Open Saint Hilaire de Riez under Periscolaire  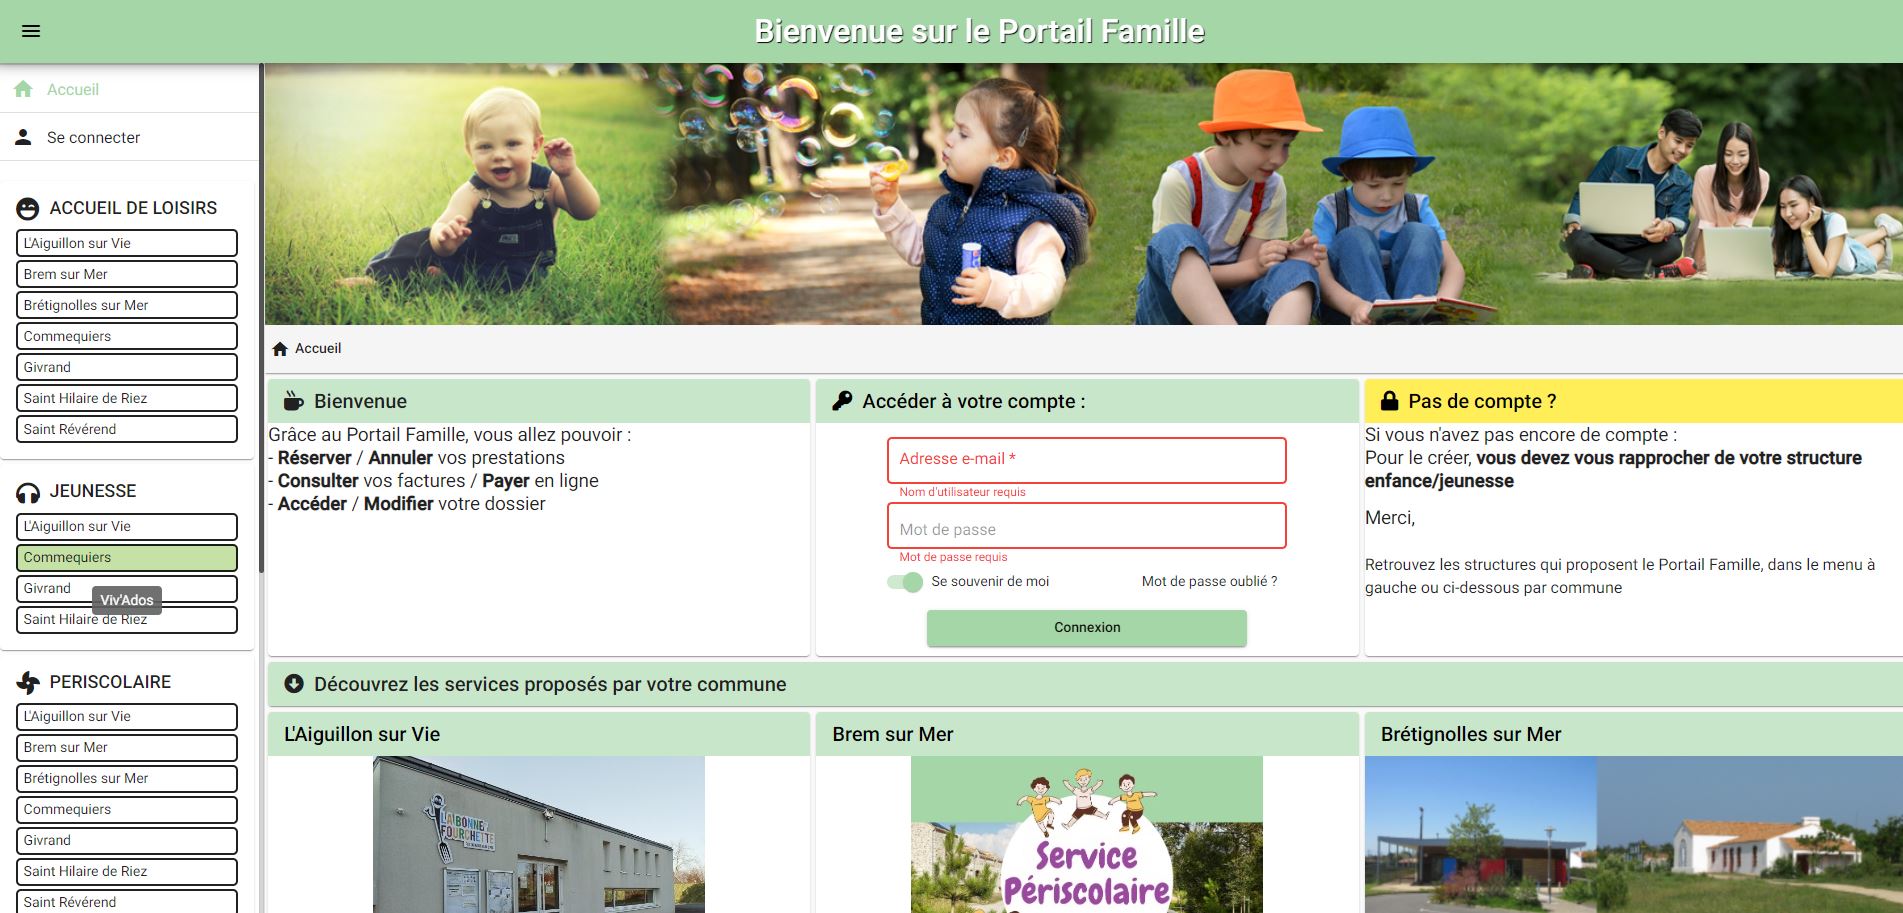(126, 871)
